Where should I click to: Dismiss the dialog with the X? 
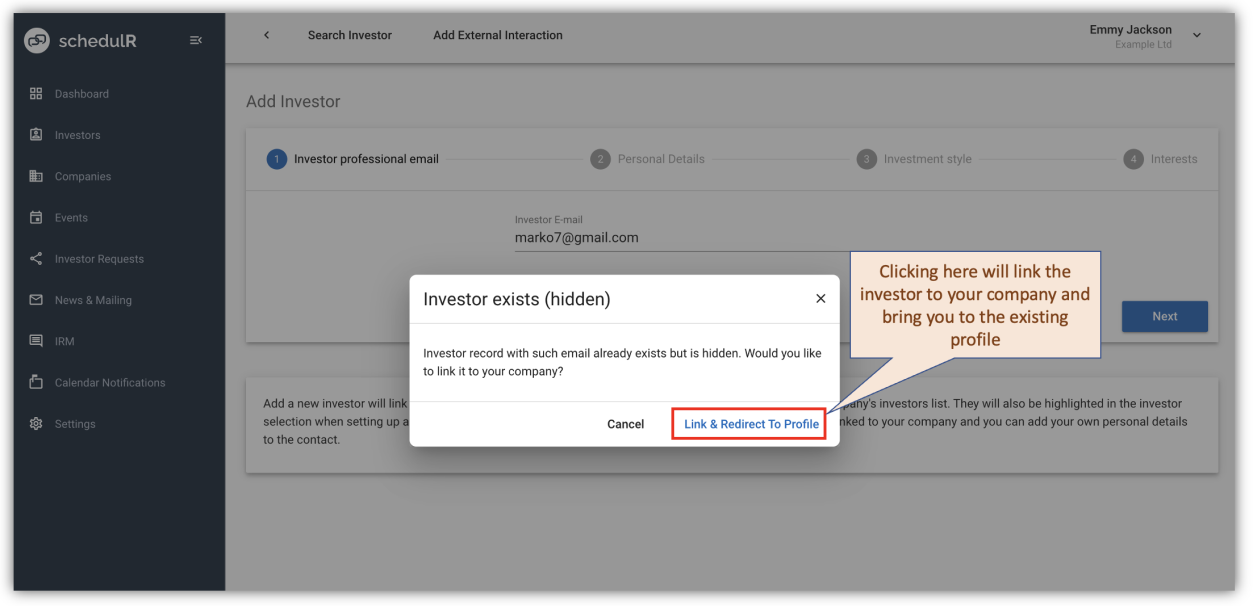(820, 298)
